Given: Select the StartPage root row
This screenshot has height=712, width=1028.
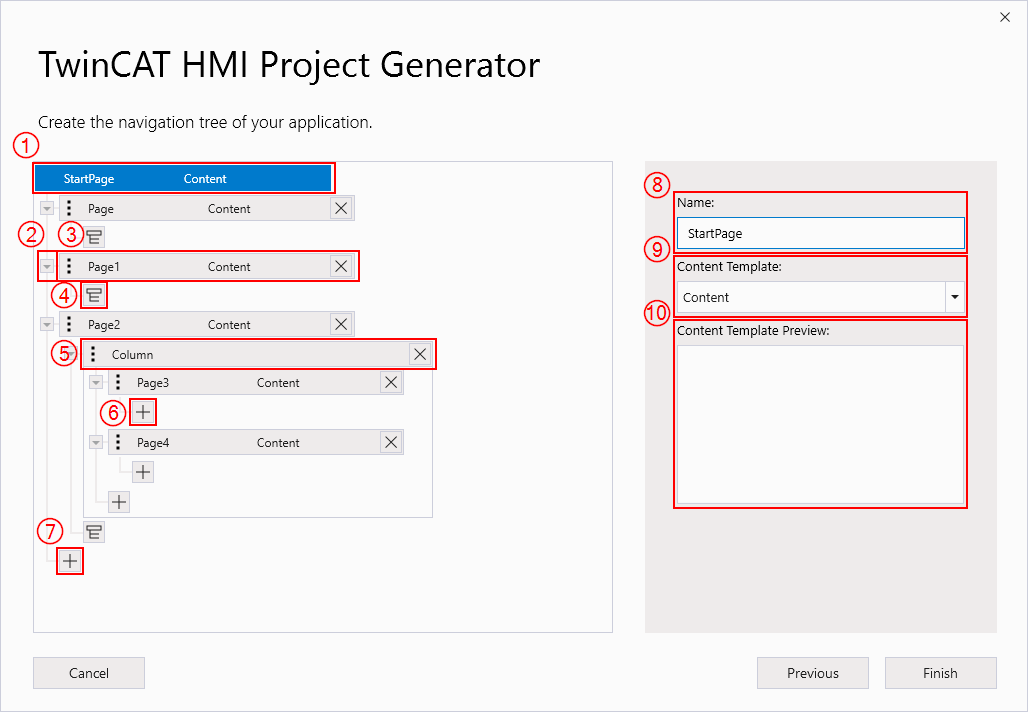Looking at the screenshot, I should [x=183, y=178].
